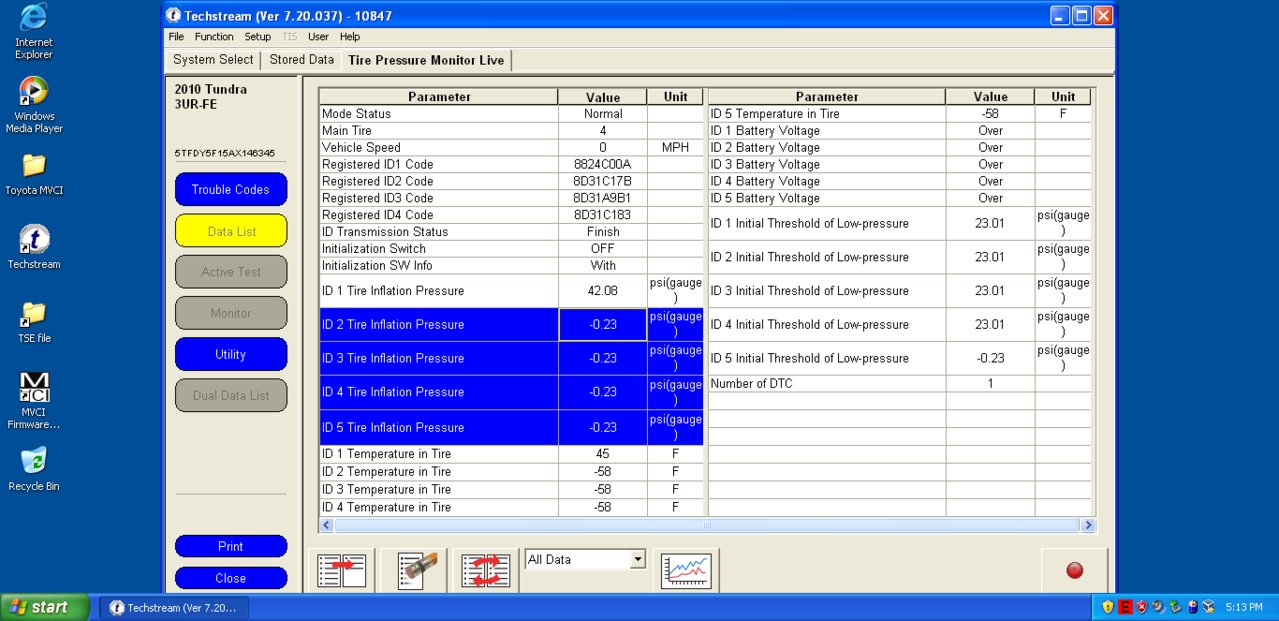Click the Initialization Switch row
This screenshot has width=1279, height=621.
511,249
